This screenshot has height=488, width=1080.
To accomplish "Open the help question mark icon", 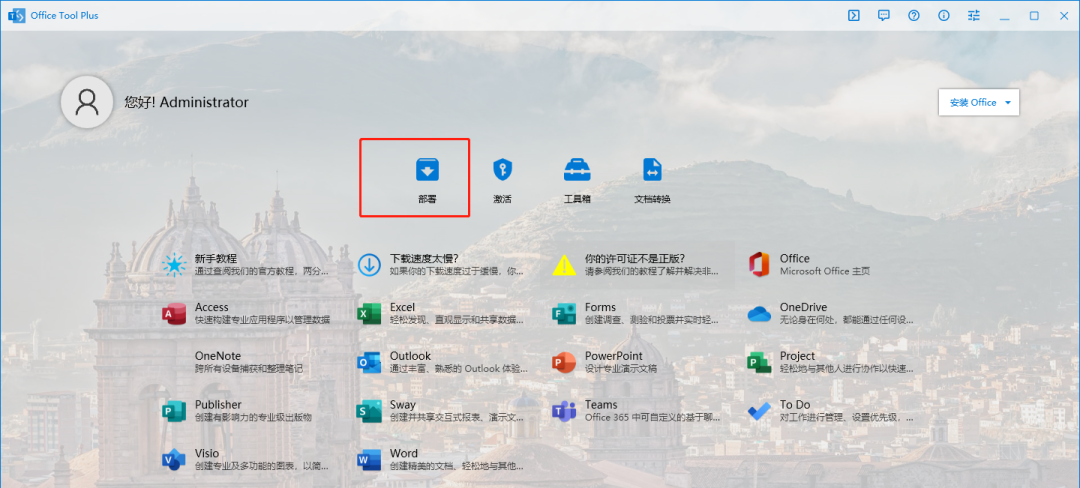I will click(x=914, y=16).
